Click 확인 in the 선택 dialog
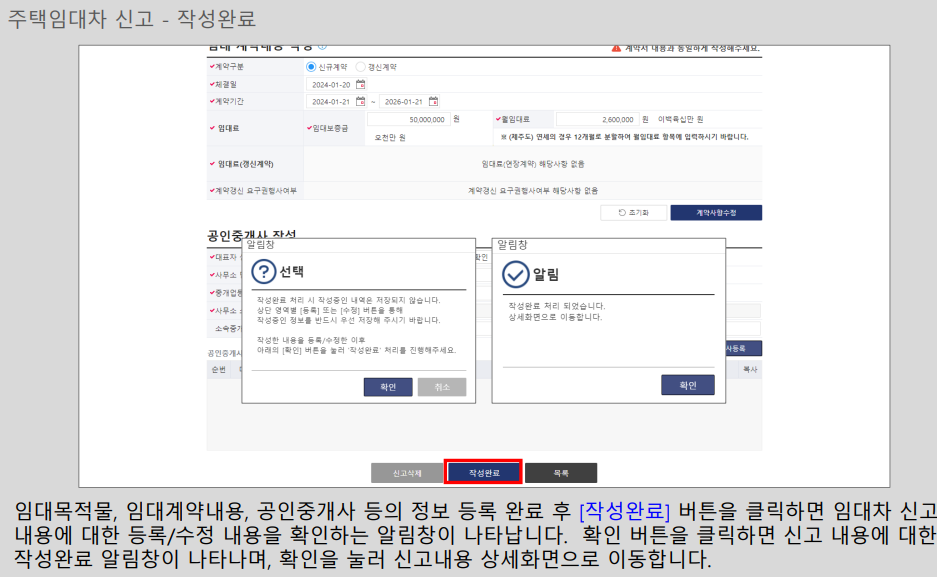Image resolution: width=937 pixels, height=577 pixels. (389, 385)
